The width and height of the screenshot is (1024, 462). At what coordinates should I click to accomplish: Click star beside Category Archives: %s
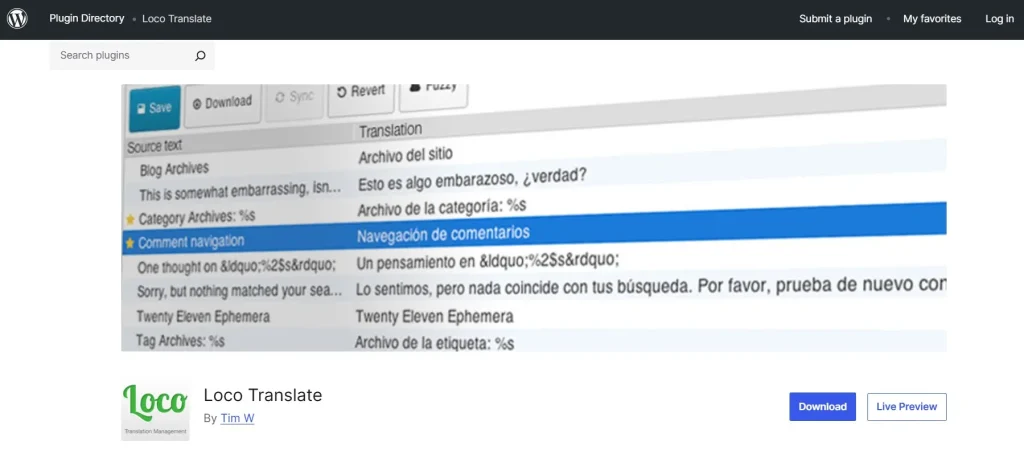point(130,220)
